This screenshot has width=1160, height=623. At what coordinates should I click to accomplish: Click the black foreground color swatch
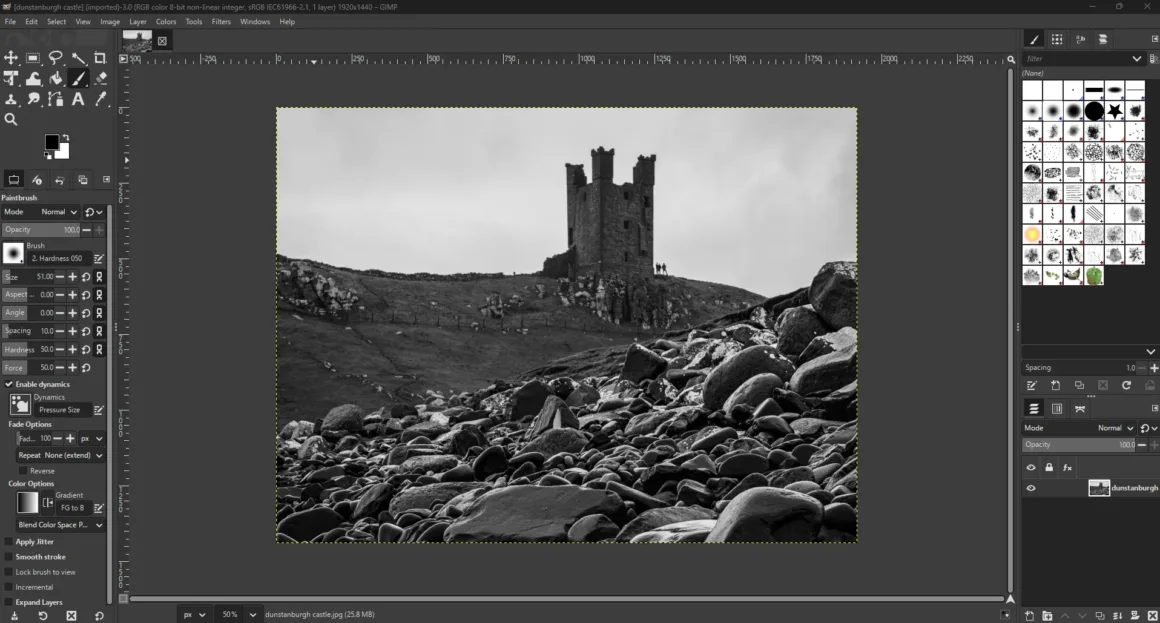tap(52, 142)
